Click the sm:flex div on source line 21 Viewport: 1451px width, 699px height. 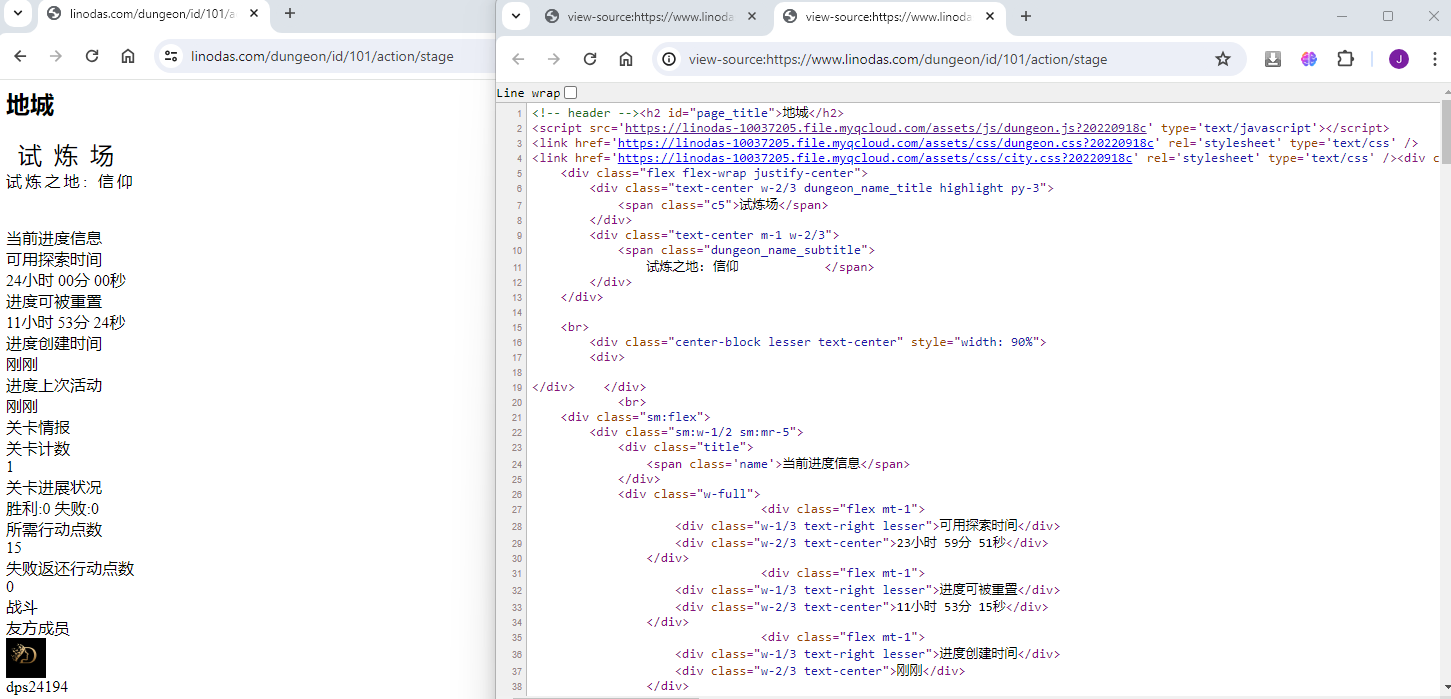pos(636,417)
